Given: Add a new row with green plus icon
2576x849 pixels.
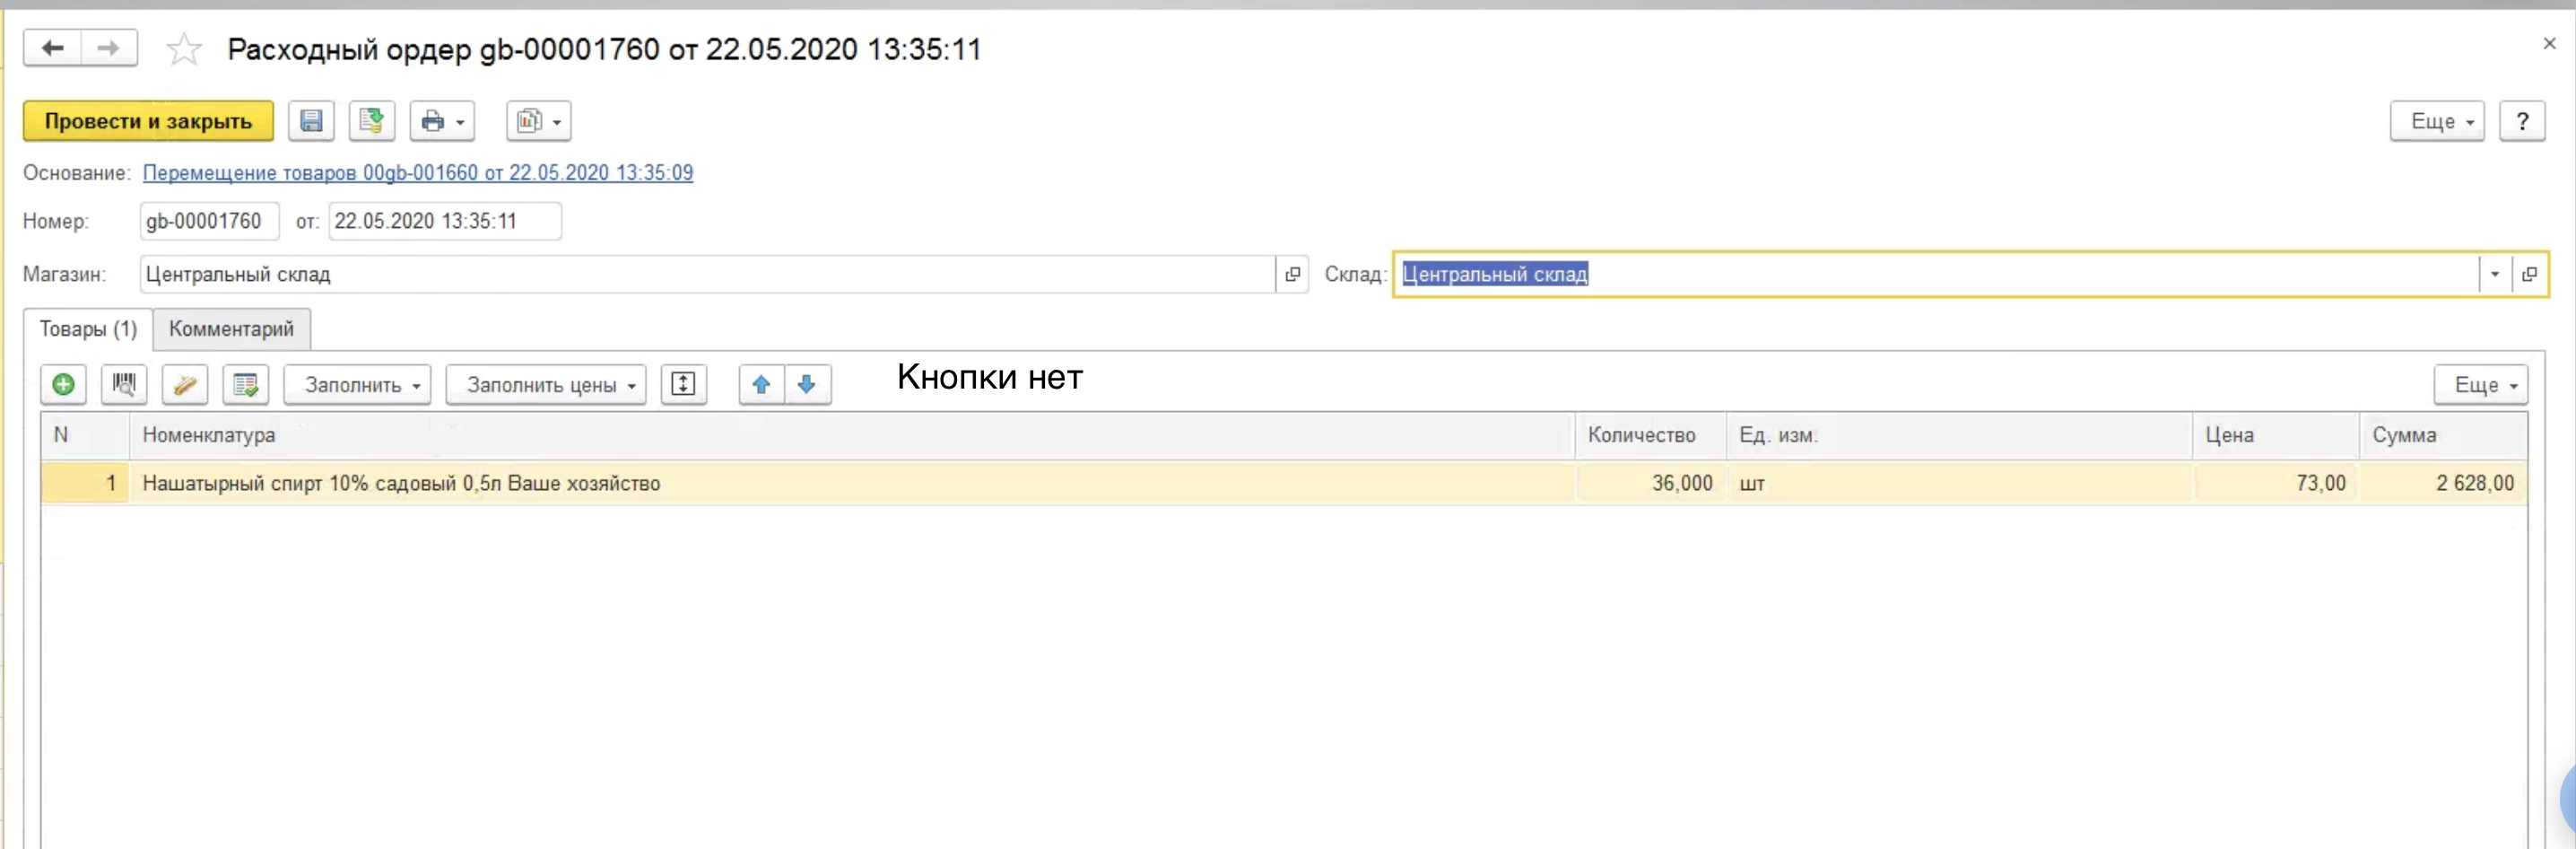Looking at the screenshot, I should 63,384.
